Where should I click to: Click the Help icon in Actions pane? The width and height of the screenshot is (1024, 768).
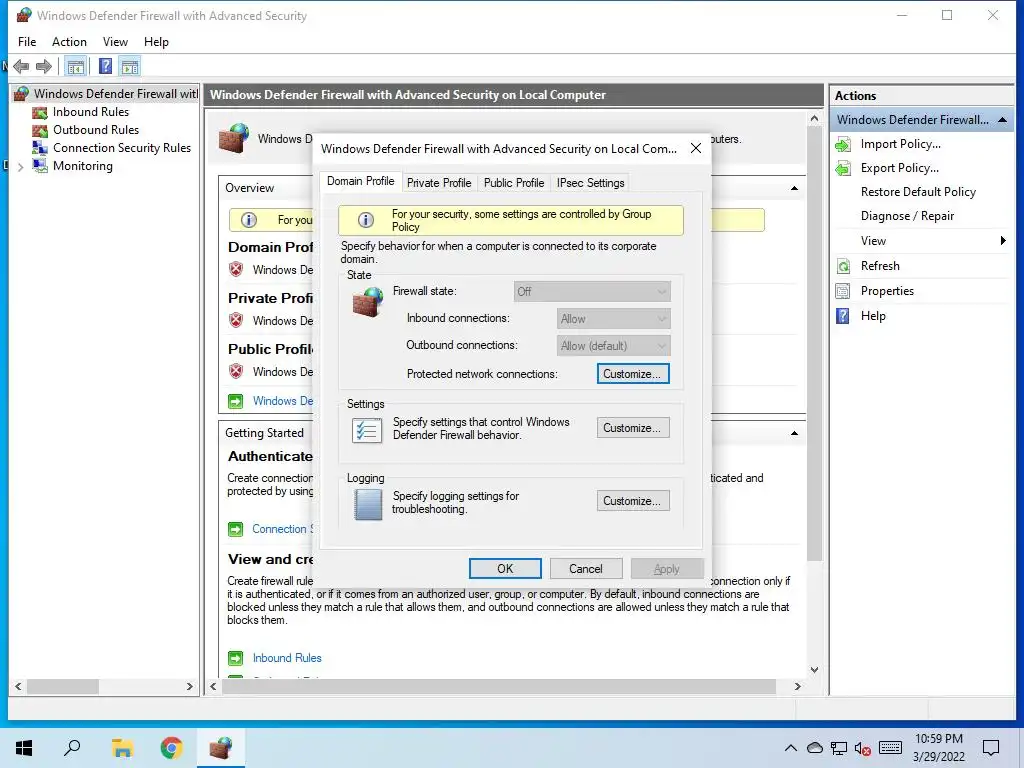click(x=843, y=316)
